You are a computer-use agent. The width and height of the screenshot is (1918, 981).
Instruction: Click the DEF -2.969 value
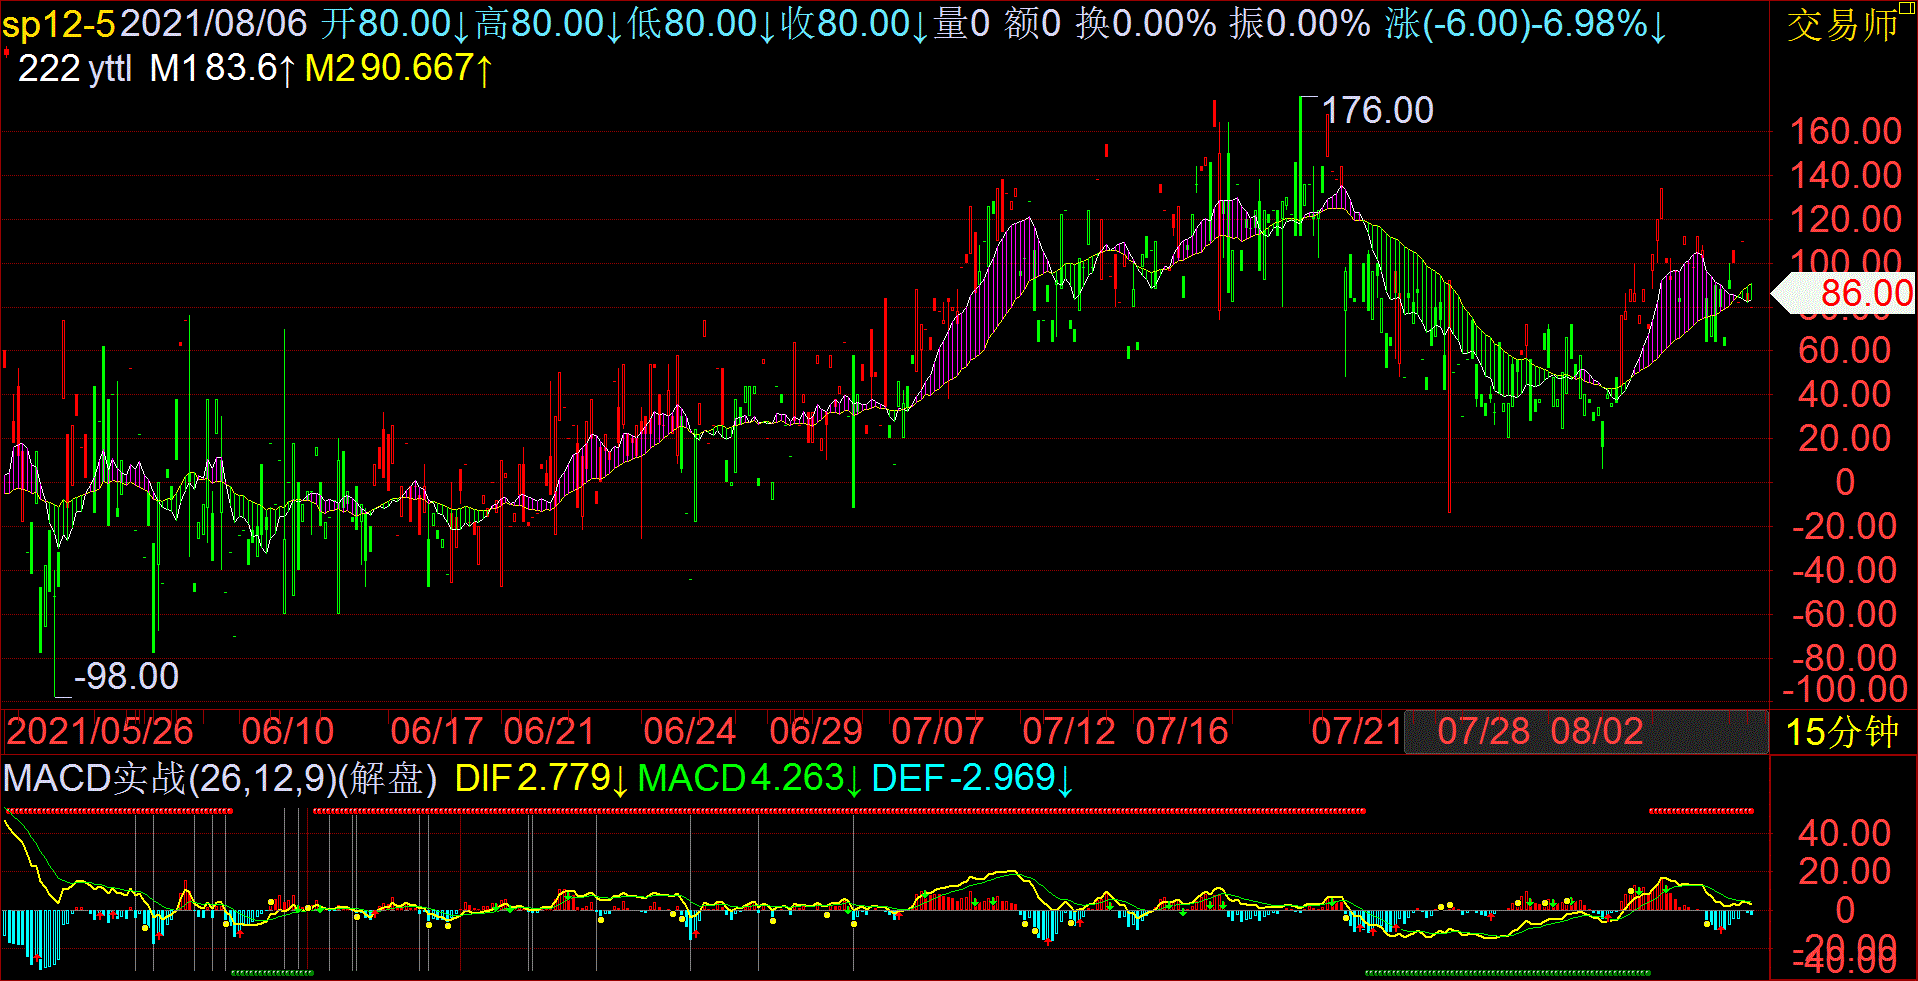(x=972, y=778)
